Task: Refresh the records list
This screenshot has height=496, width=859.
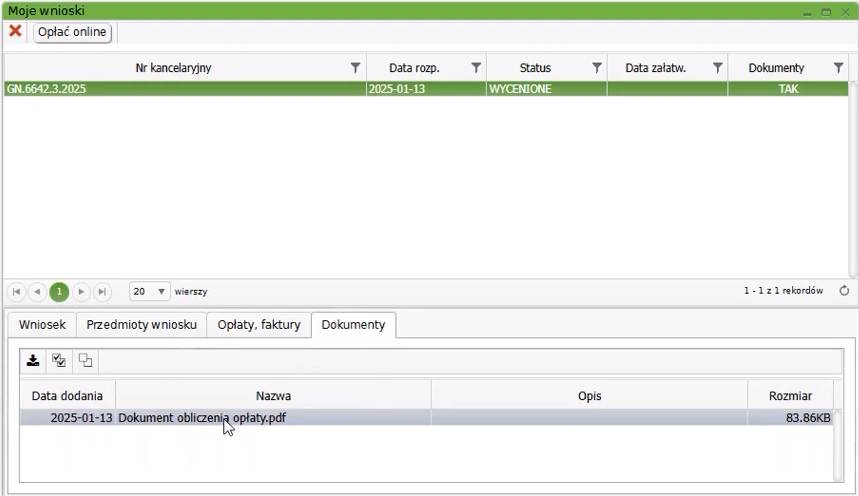Action: point(844,291)
